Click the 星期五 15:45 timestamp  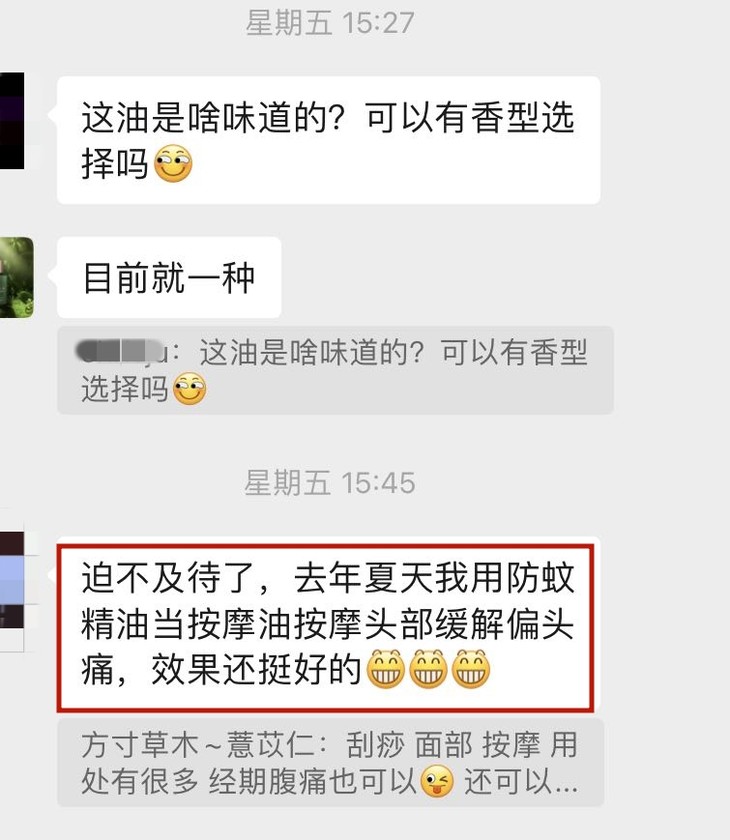point(330,483)
